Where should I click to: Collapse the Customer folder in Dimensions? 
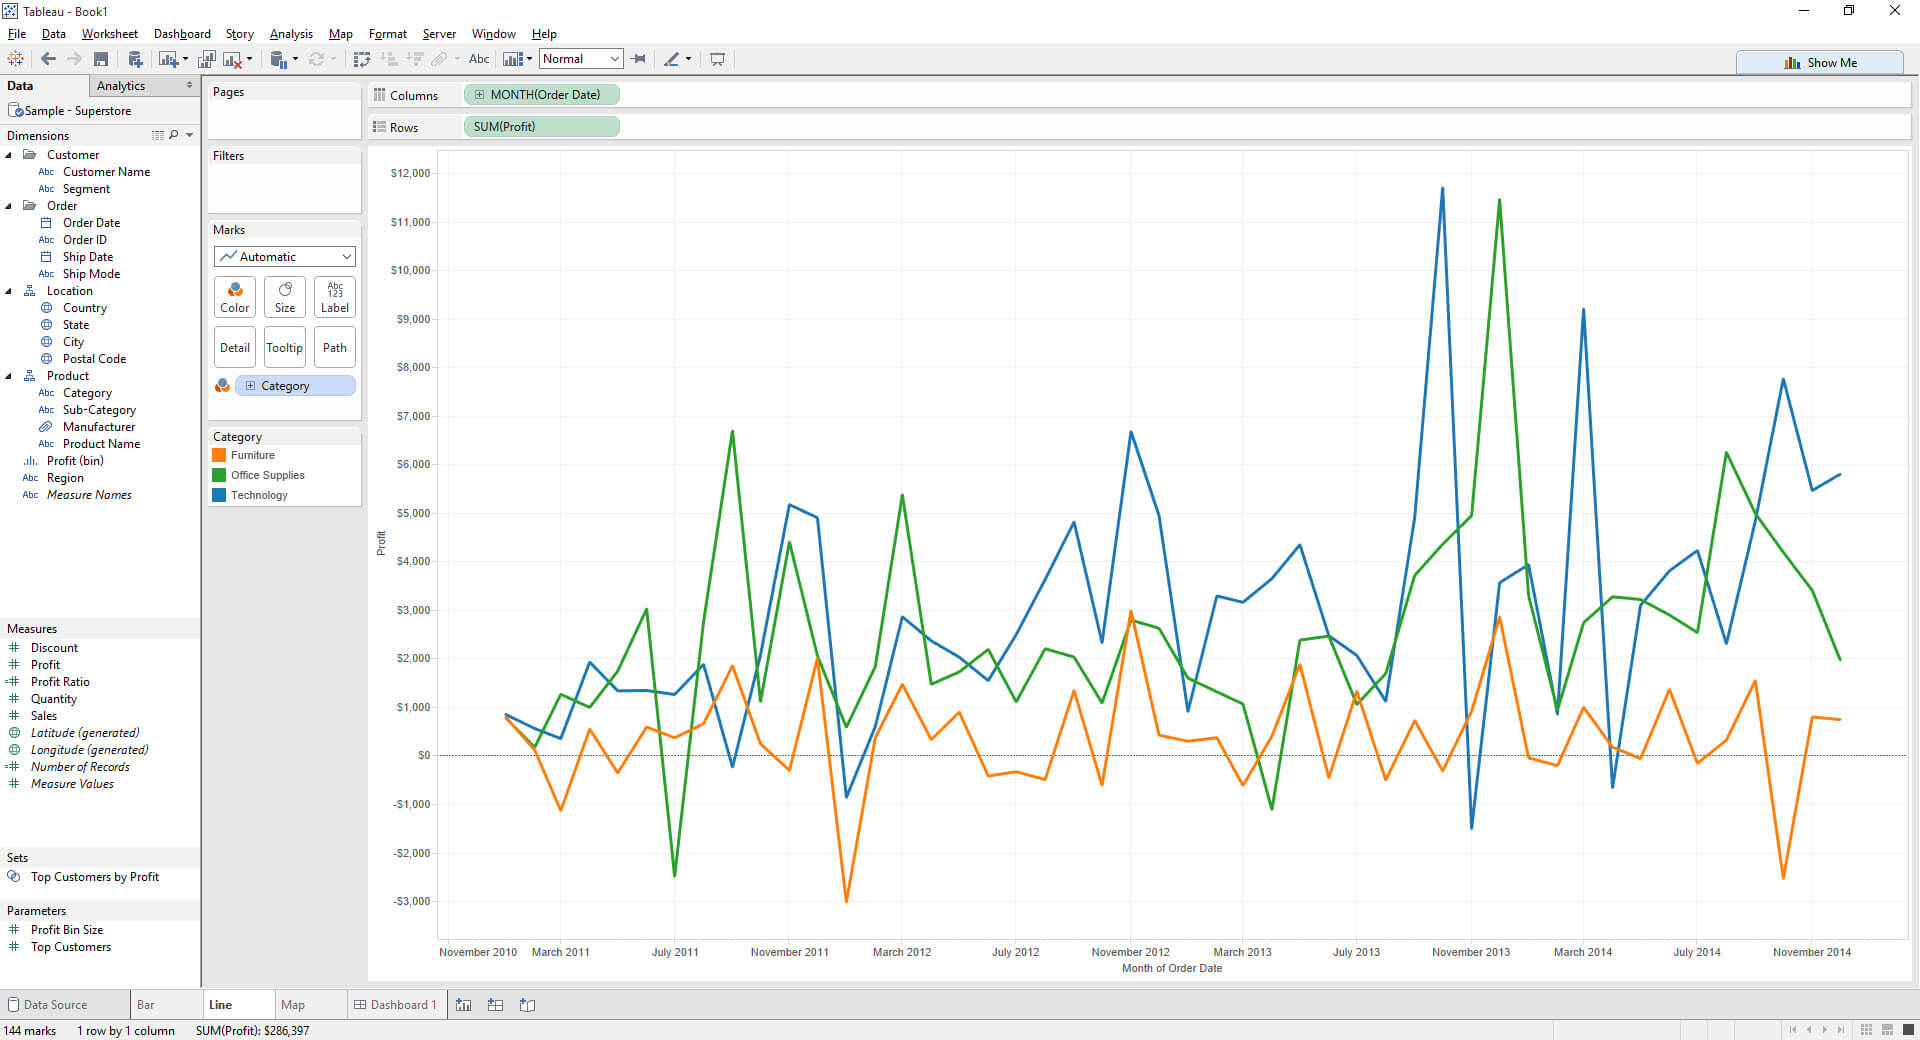point(9,155)
